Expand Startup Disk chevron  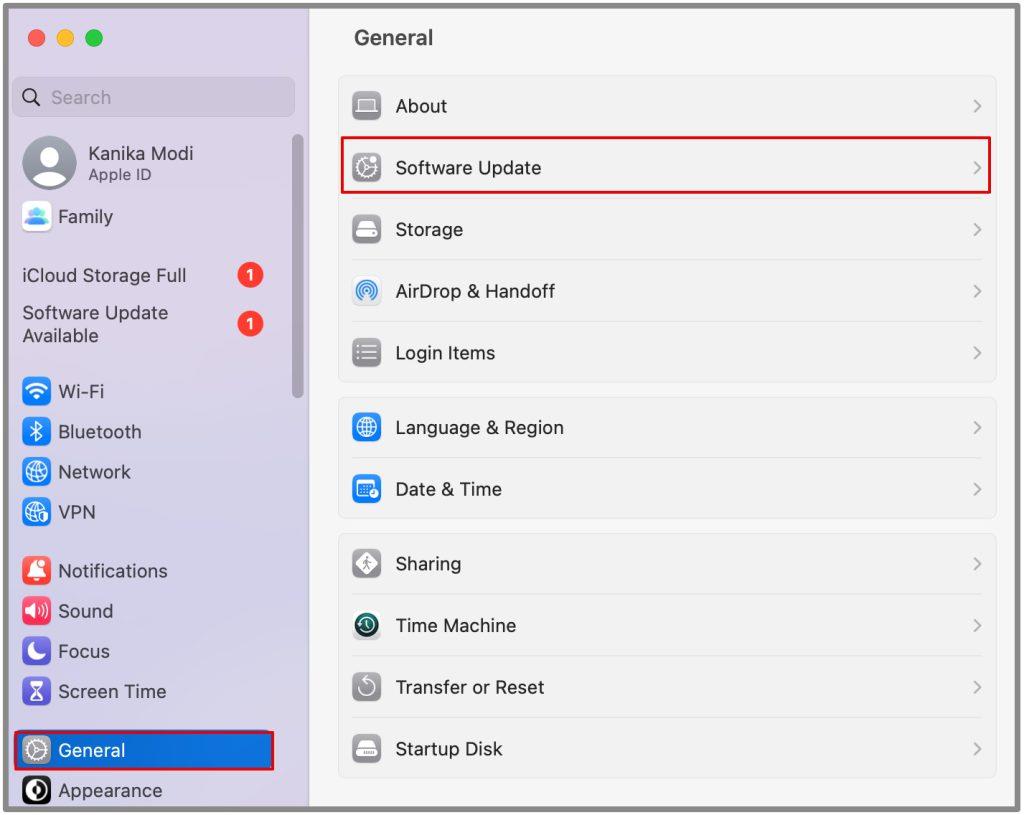point(977,749)
